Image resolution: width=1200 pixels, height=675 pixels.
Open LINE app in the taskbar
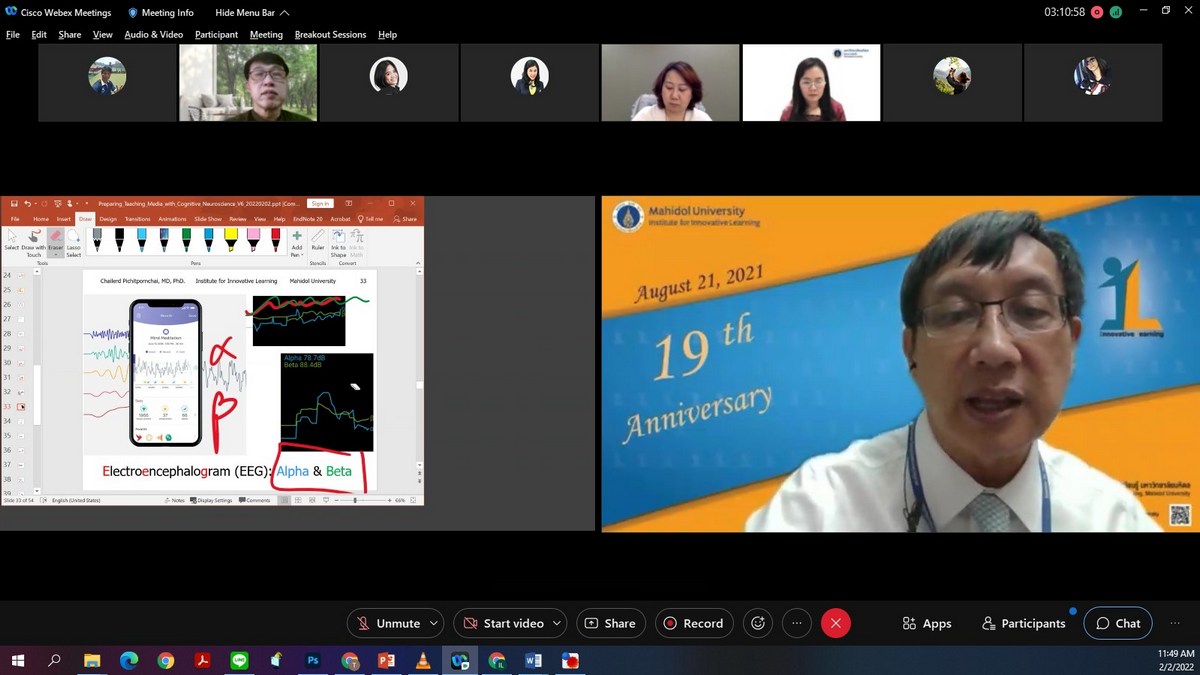click(x=239, y=661)
